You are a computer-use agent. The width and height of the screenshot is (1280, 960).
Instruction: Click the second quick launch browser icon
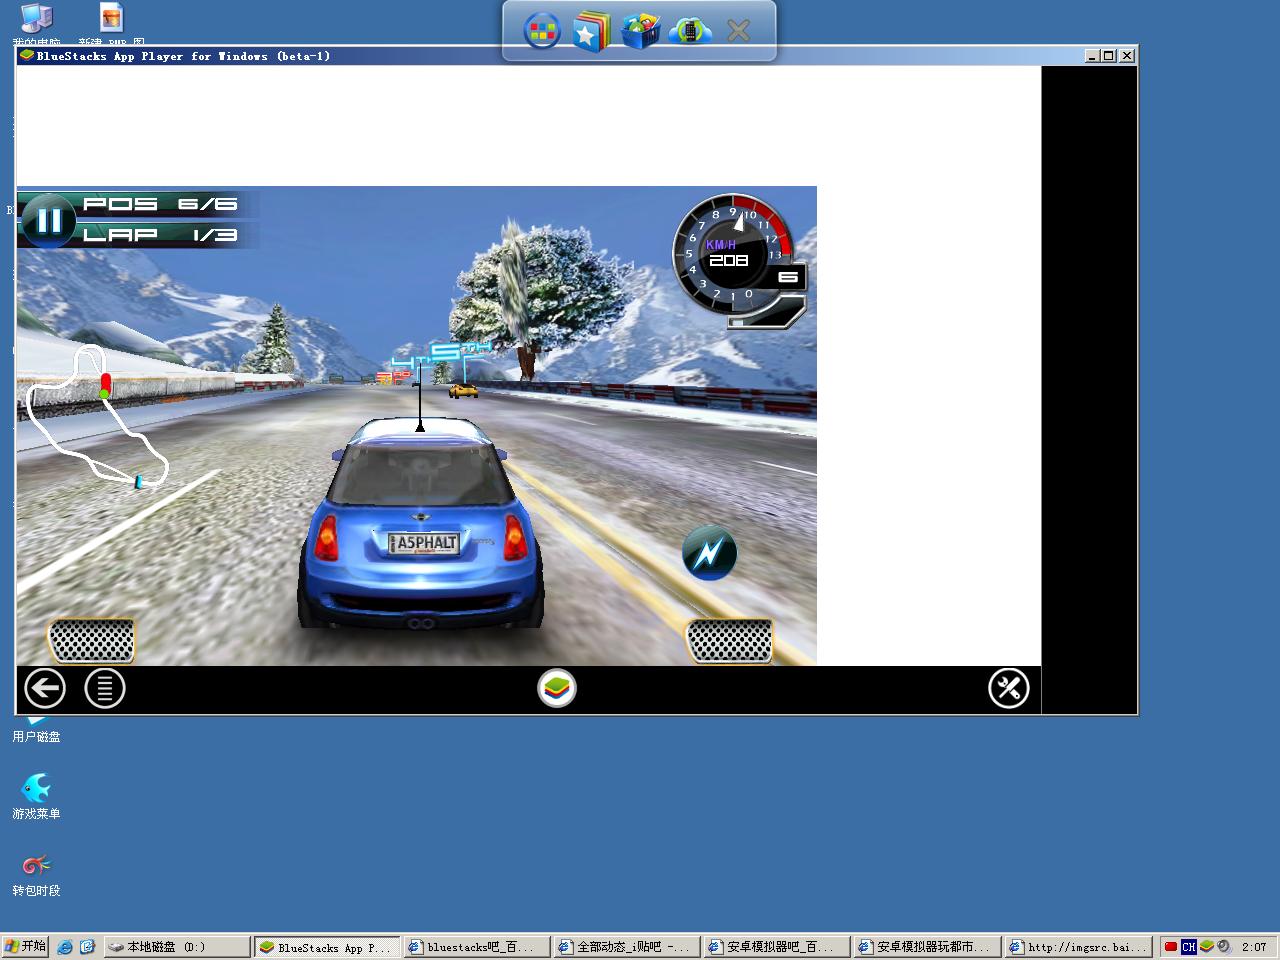point(87,946)
